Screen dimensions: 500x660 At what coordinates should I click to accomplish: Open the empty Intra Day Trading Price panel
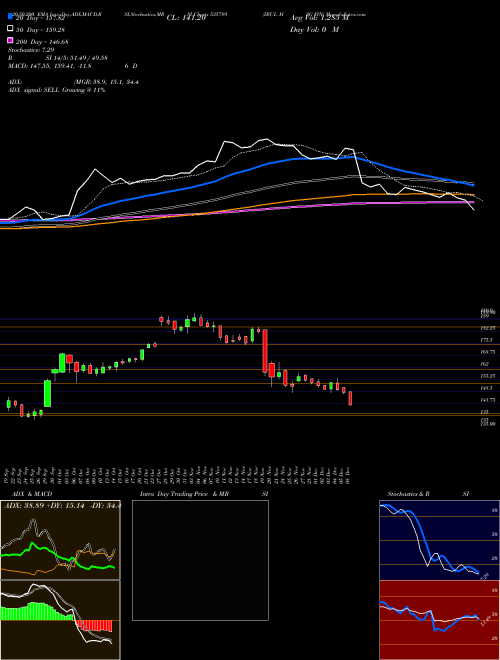click(x=200, y=560)
